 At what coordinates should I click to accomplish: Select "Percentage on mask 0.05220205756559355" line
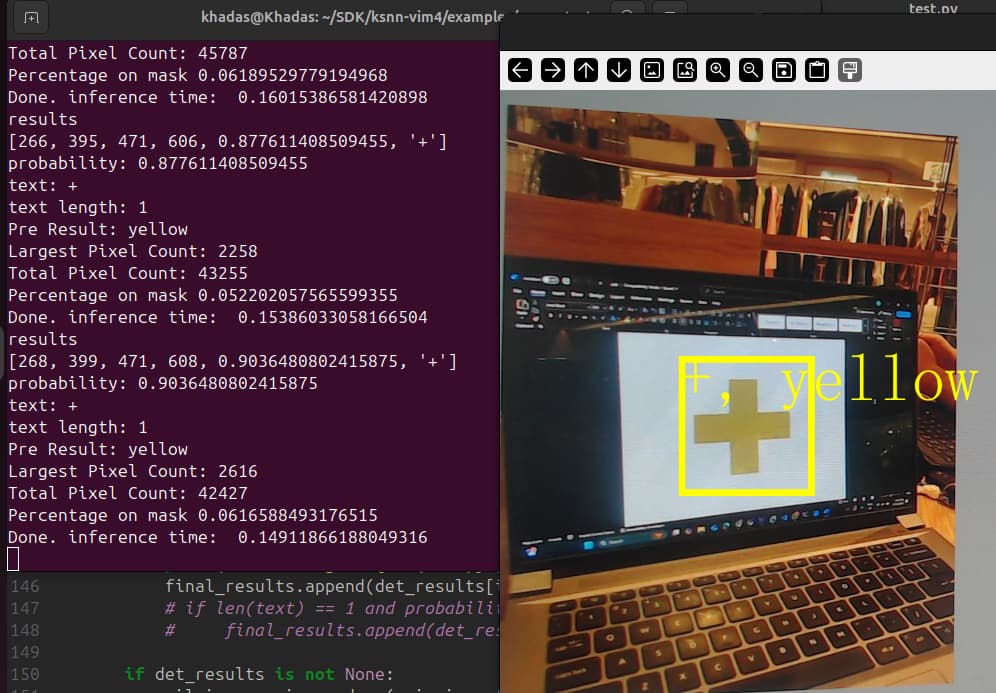point(203,295)
